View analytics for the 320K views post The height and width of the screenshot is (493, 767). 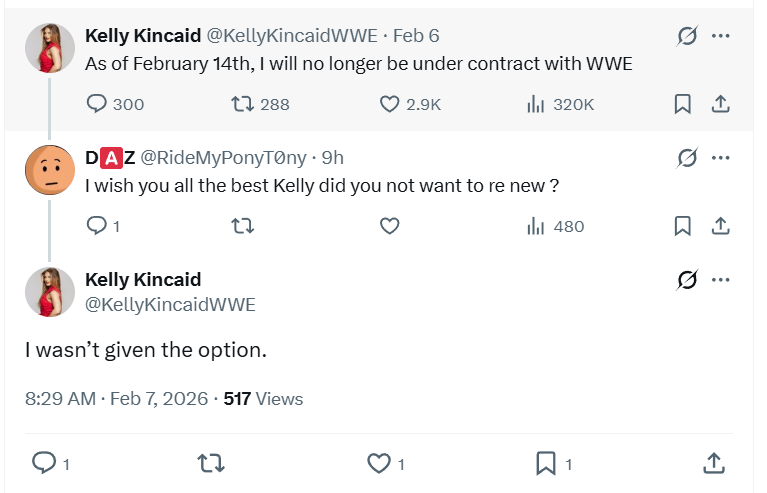537,104
